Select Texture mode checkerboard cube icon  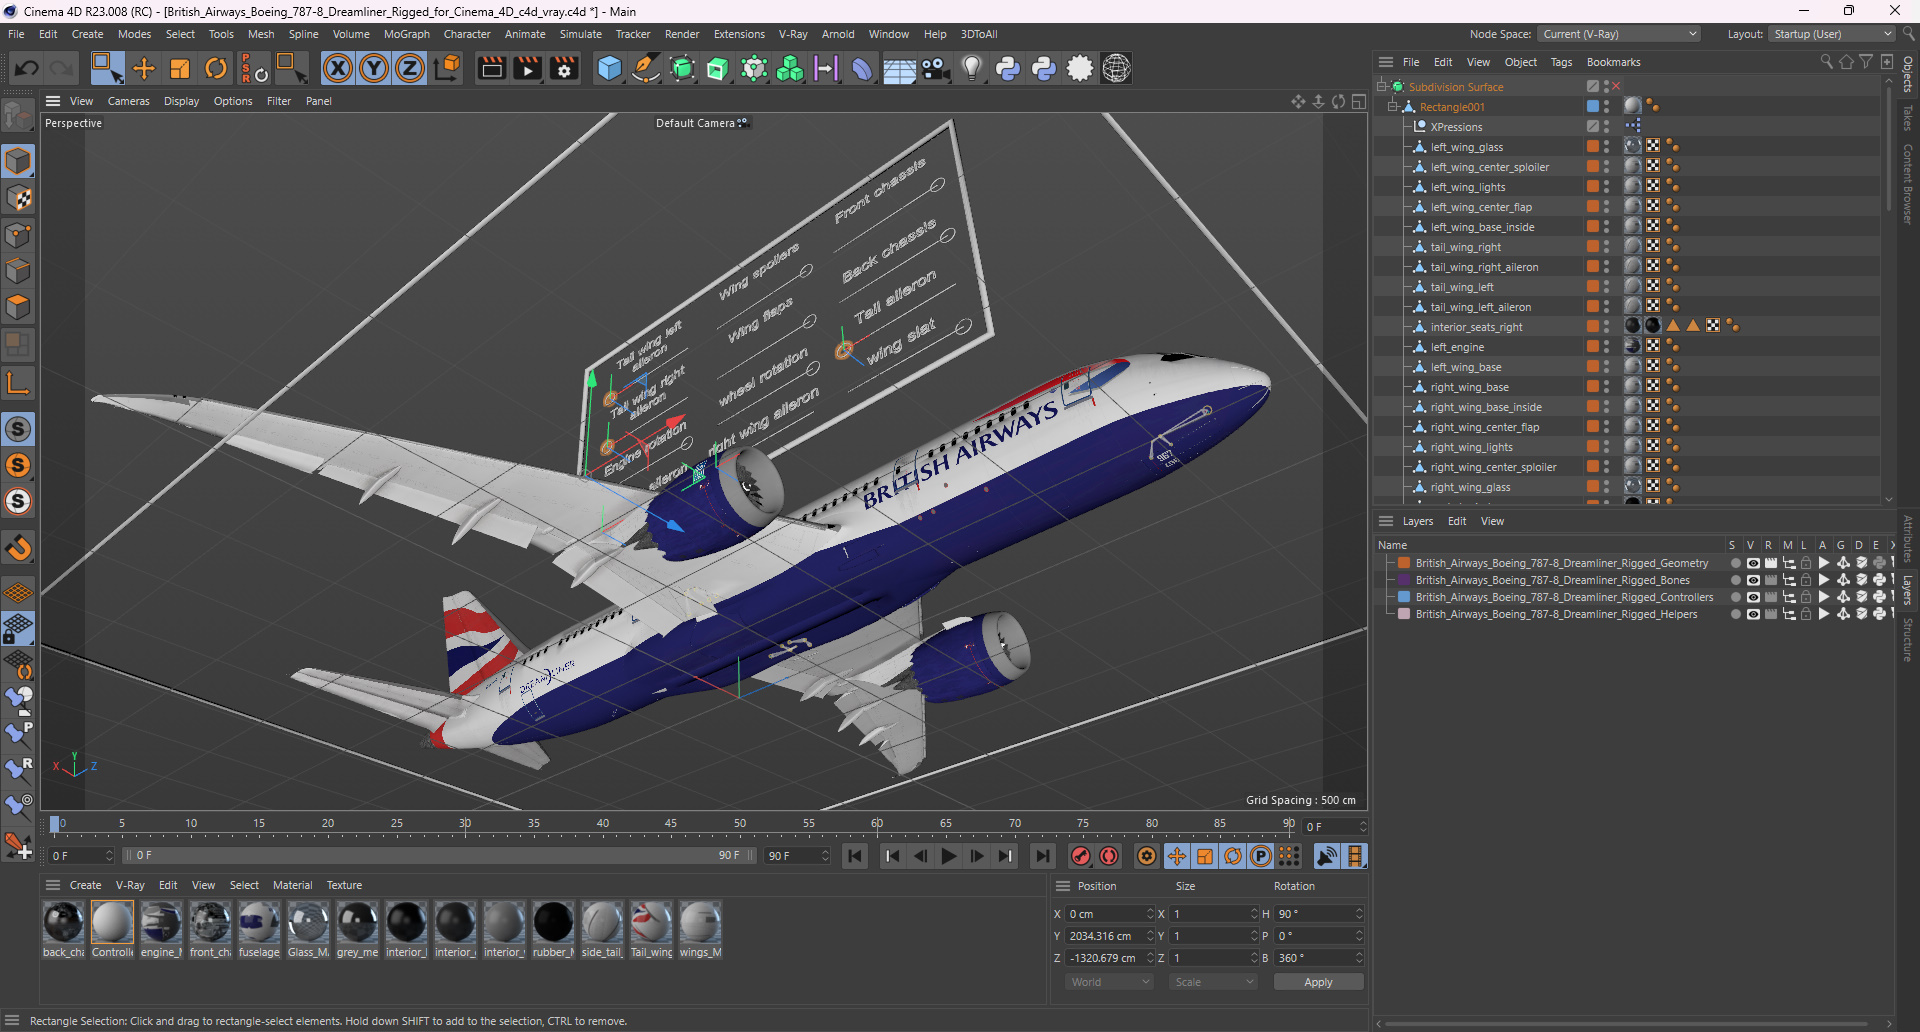click(x=18, y=198)
